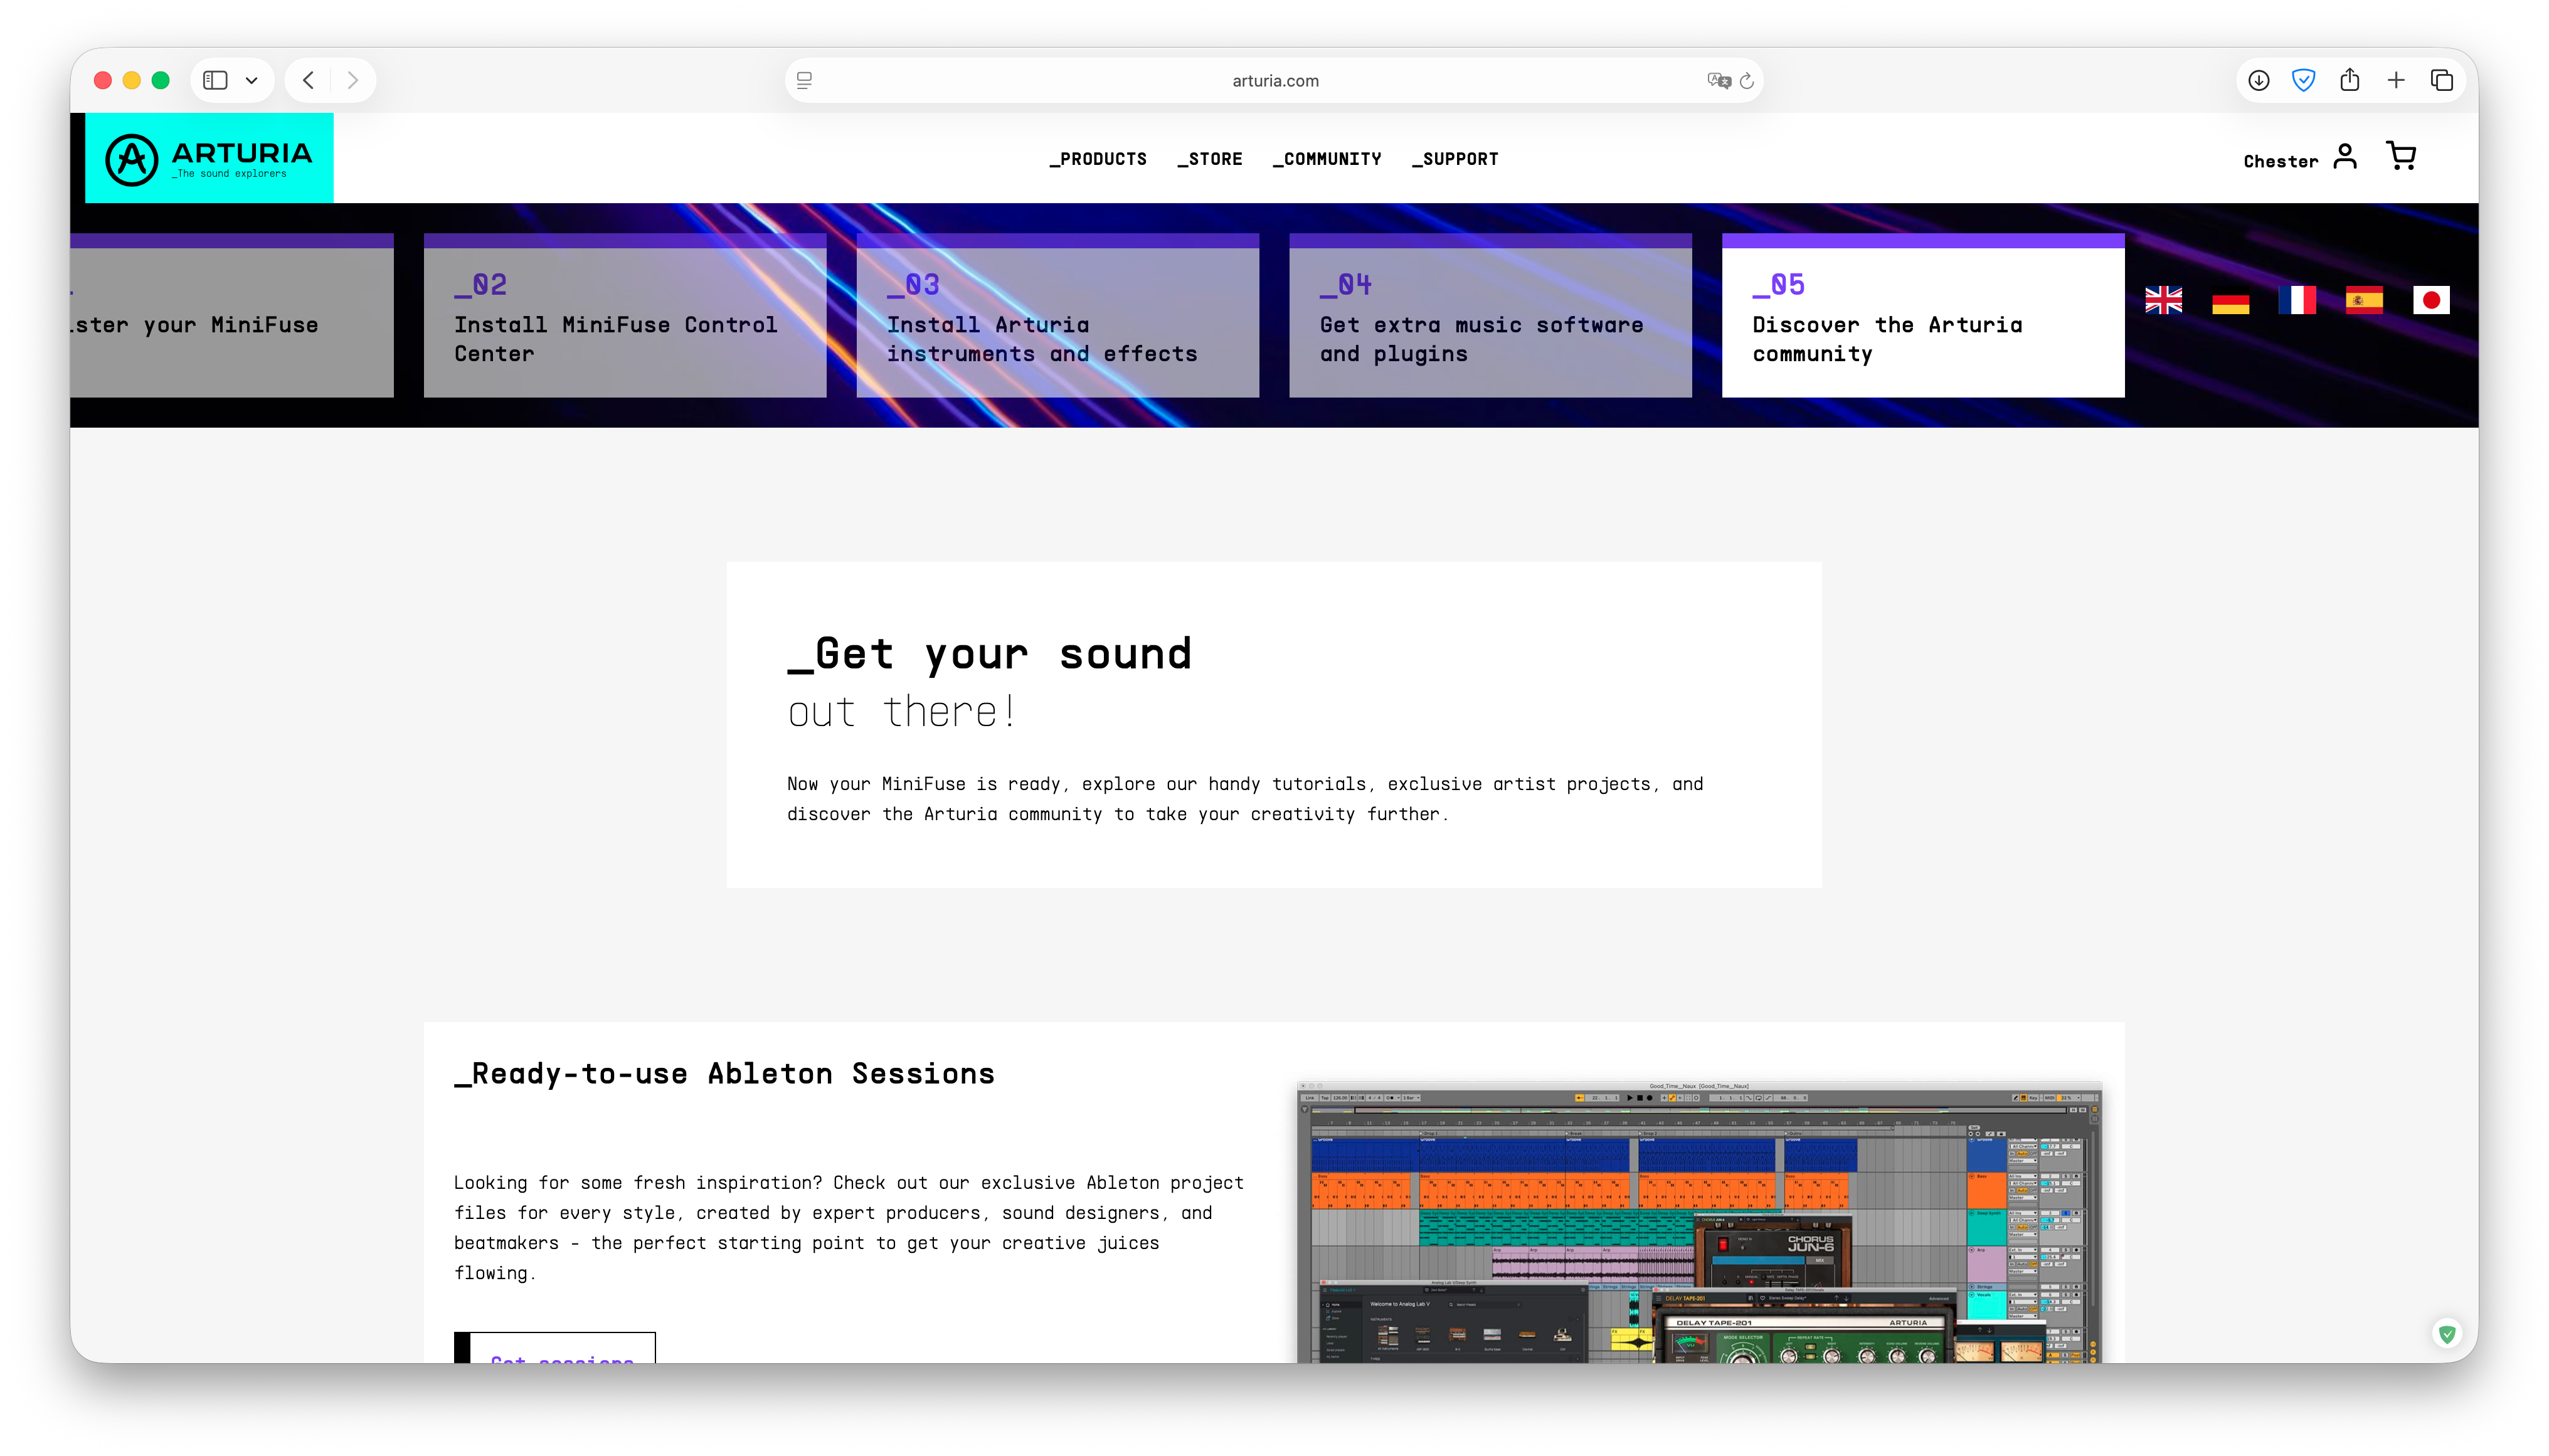Click the Ableton session screenshot thumbnail
Viewport: 2549px width, 1456px height.
click(x=1698, y=1221)
